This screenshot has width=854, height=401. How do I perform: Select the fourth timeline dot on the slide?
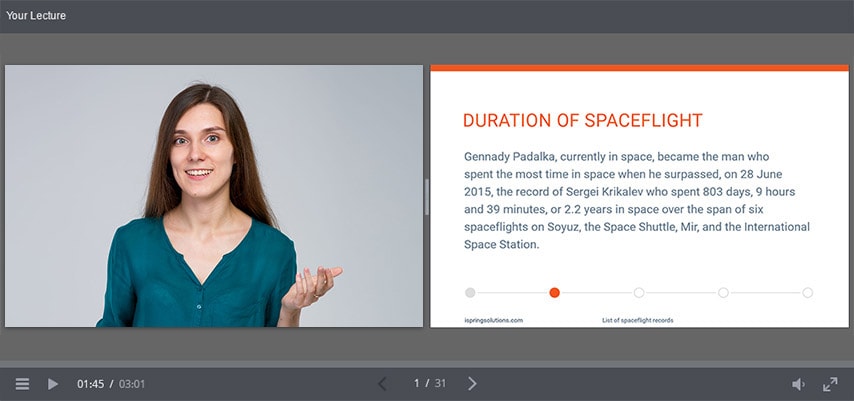click(x=723, y=293)
